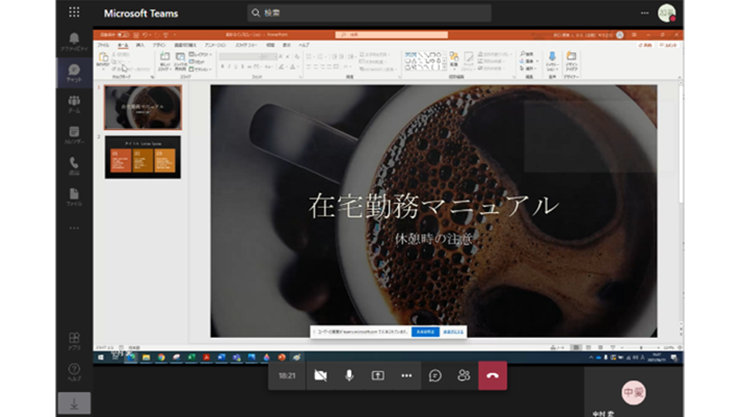Open Select dropdown in editing group
The width and height of the screenshot is (740, 417).
click(528, 68)
